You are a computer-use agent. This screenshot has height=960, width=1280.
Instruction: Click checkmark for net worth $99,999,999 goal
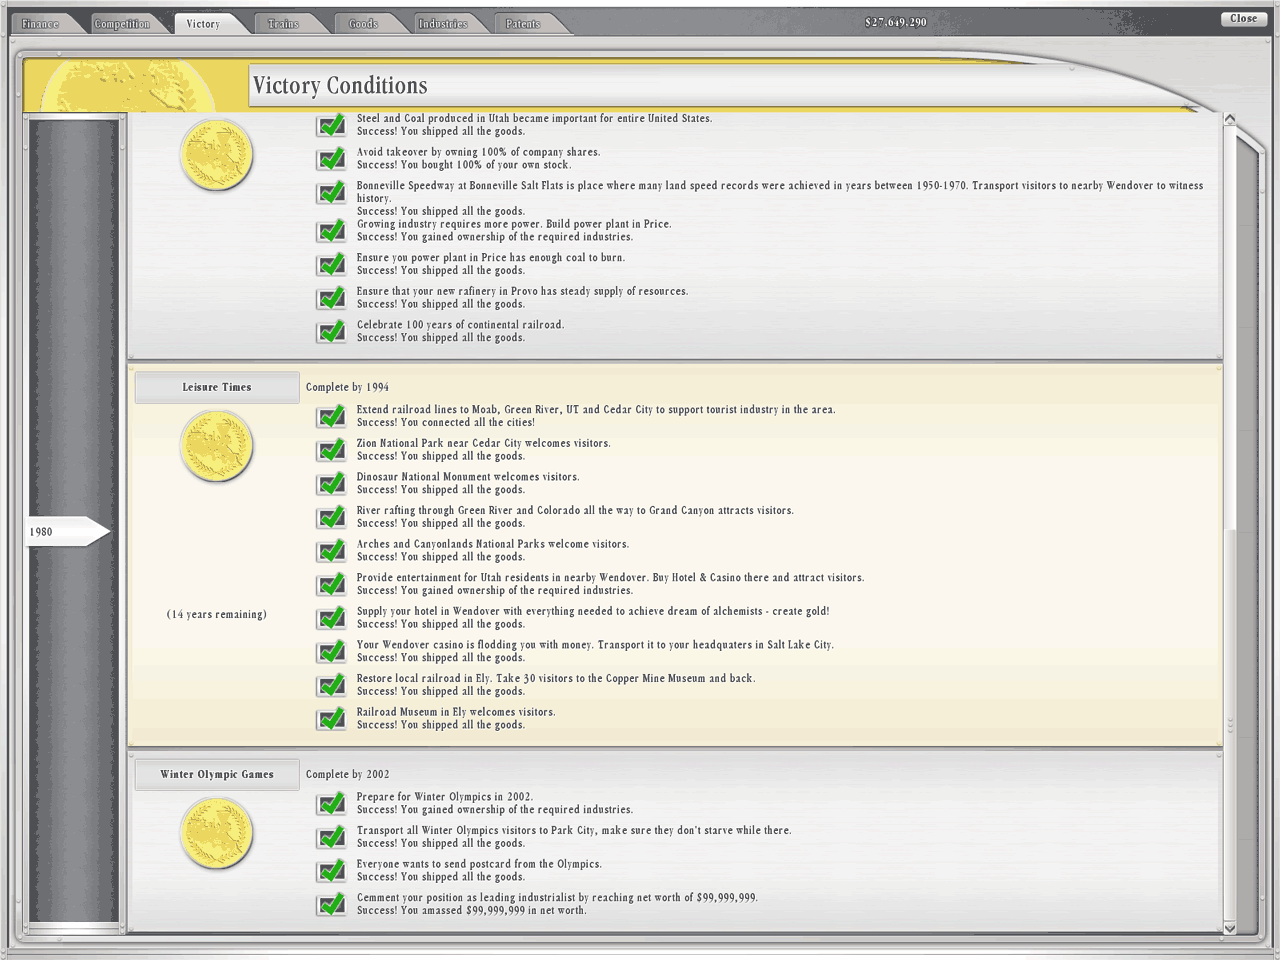point(331,904)
